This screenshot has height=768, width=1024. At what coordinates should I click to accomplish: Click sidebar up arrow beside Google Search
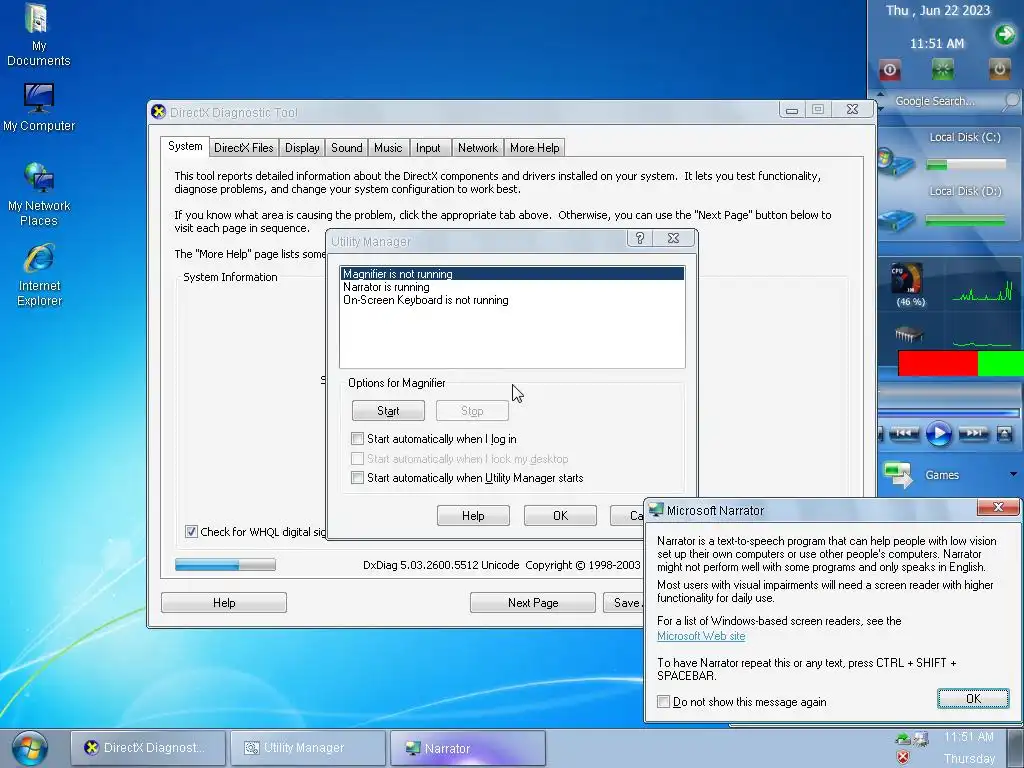[x=880, y=95]
